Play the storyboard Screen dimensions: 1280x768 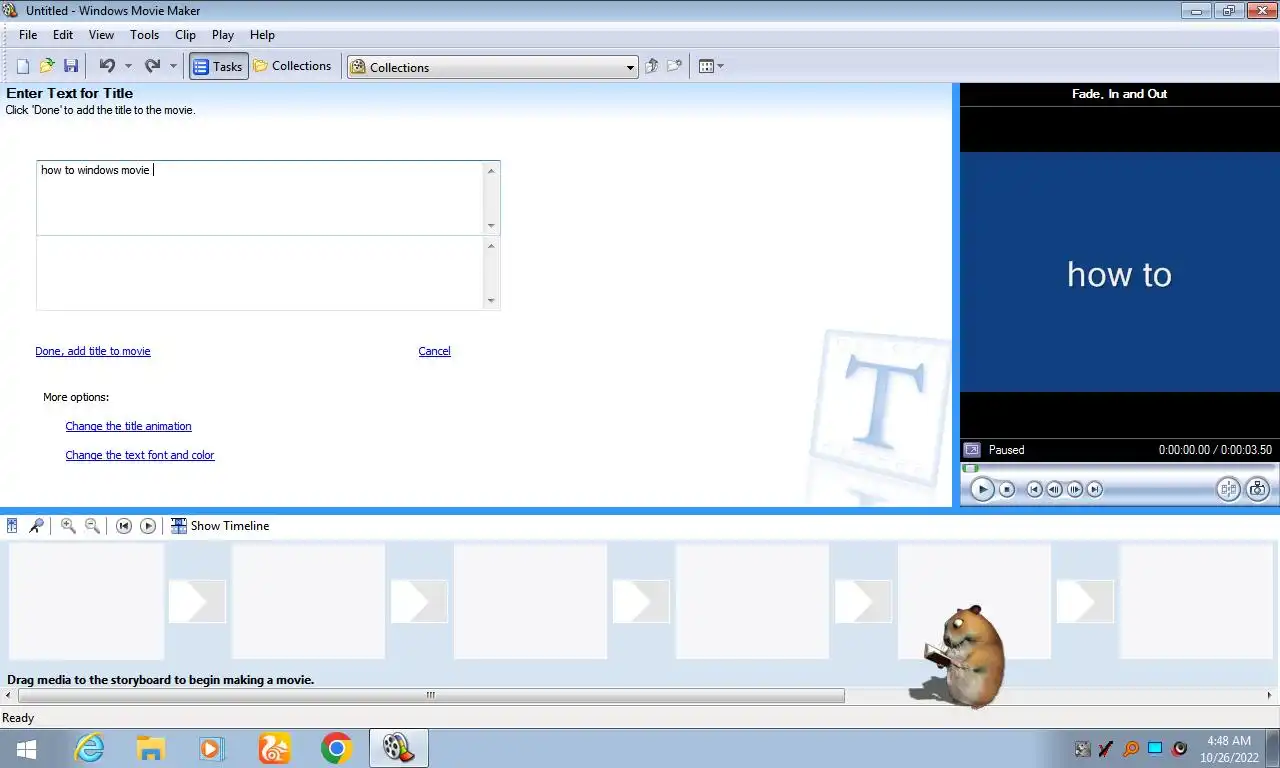(148, 526)
